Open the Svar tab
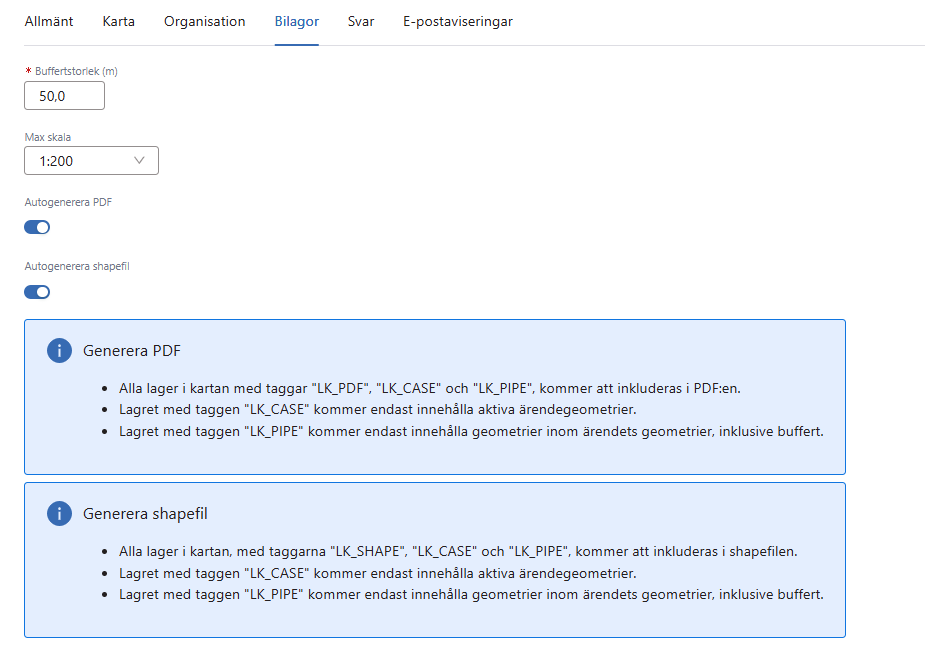This screenshot has height=654, width=925. coord(361,21)
